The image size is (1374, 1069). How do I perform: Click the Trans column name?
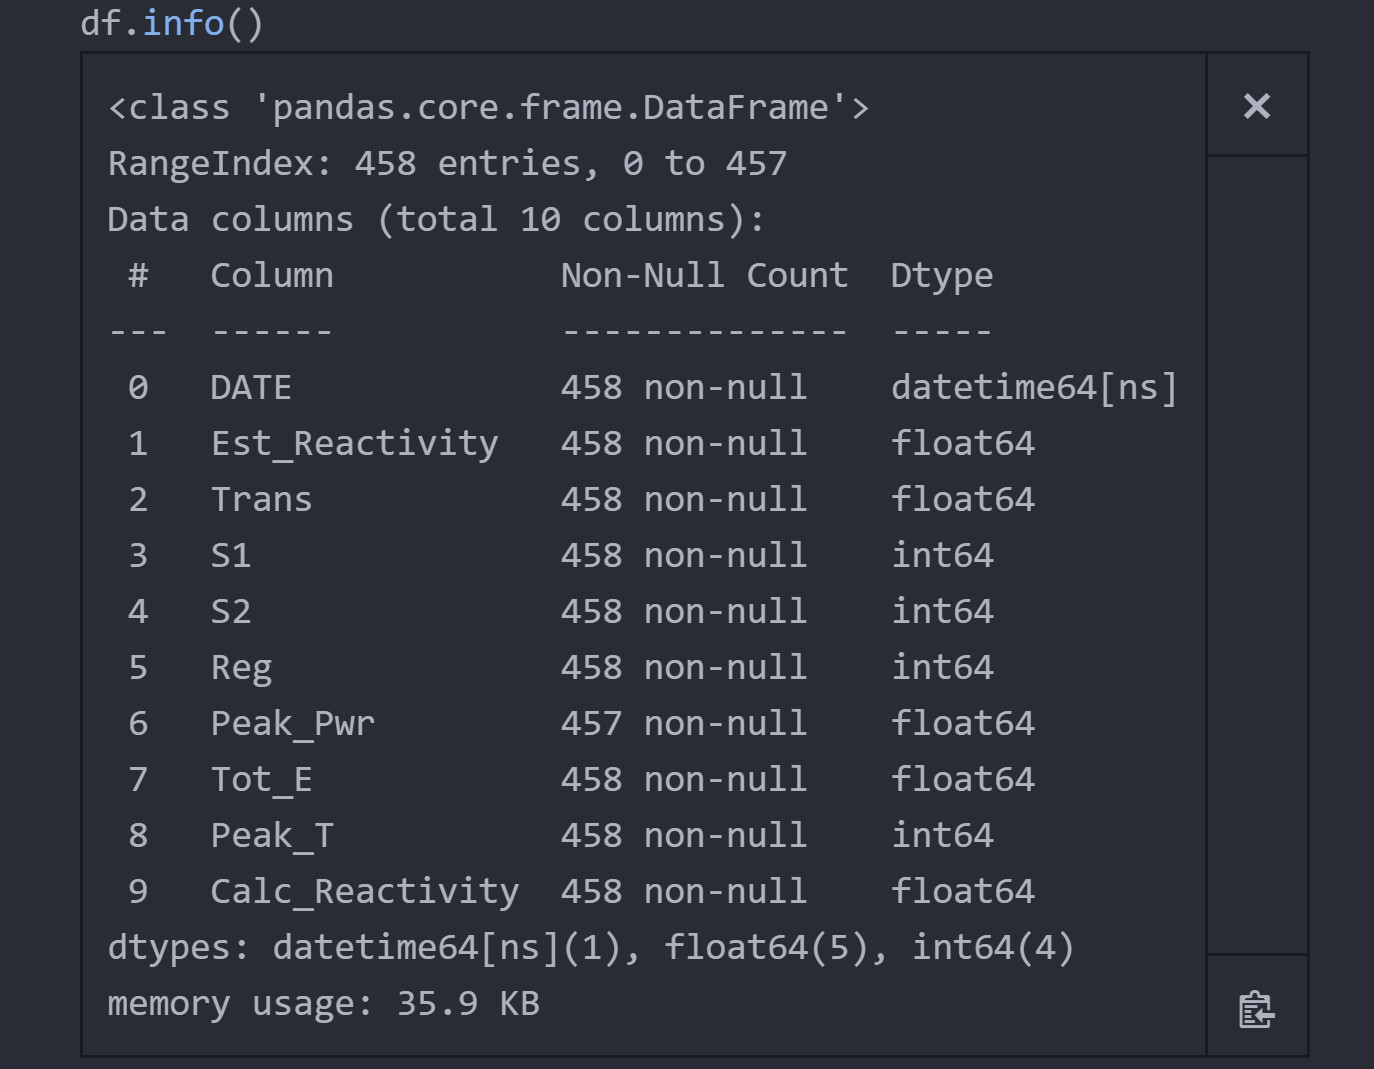261,500
